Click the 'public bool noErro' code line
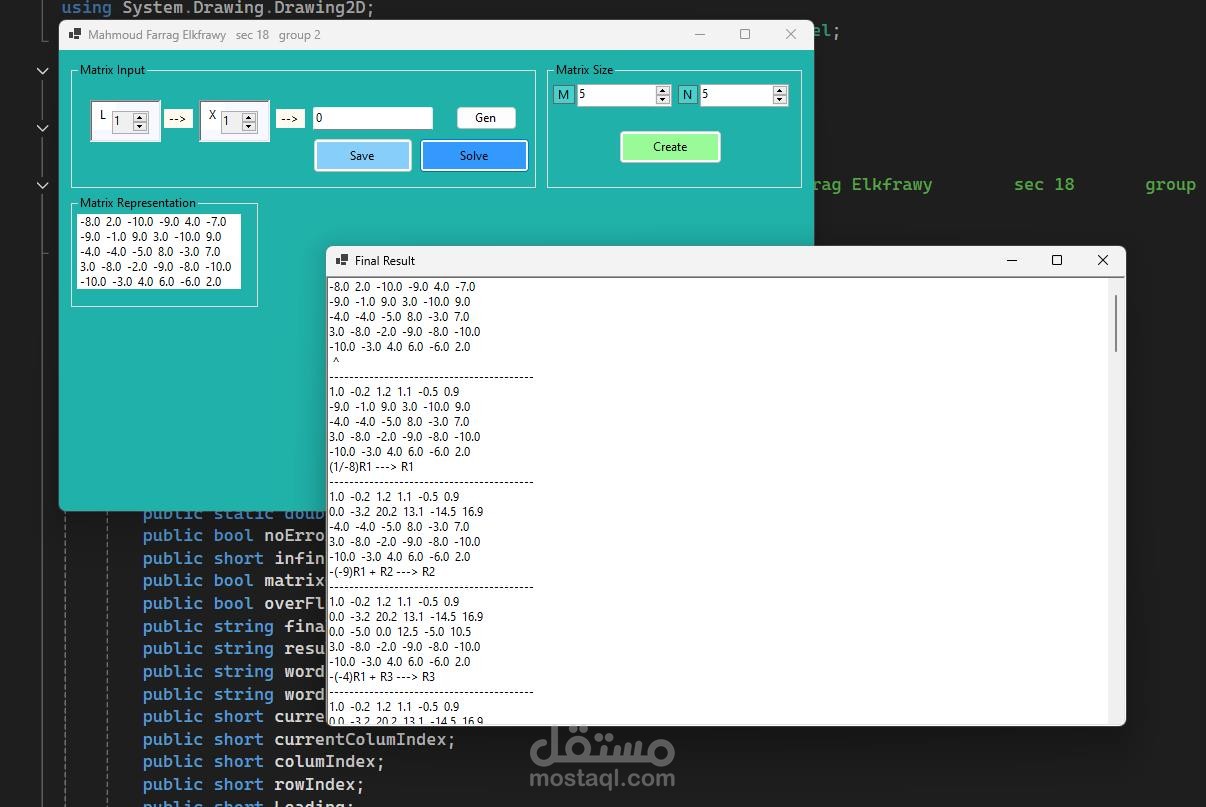 tap(232, 535)
